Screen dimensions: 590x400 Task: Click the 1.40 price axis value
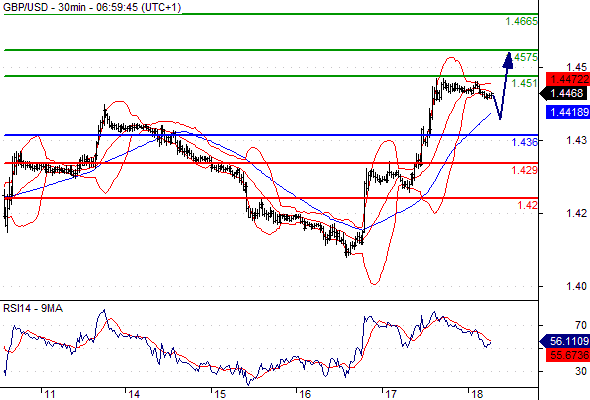[576, 286]
